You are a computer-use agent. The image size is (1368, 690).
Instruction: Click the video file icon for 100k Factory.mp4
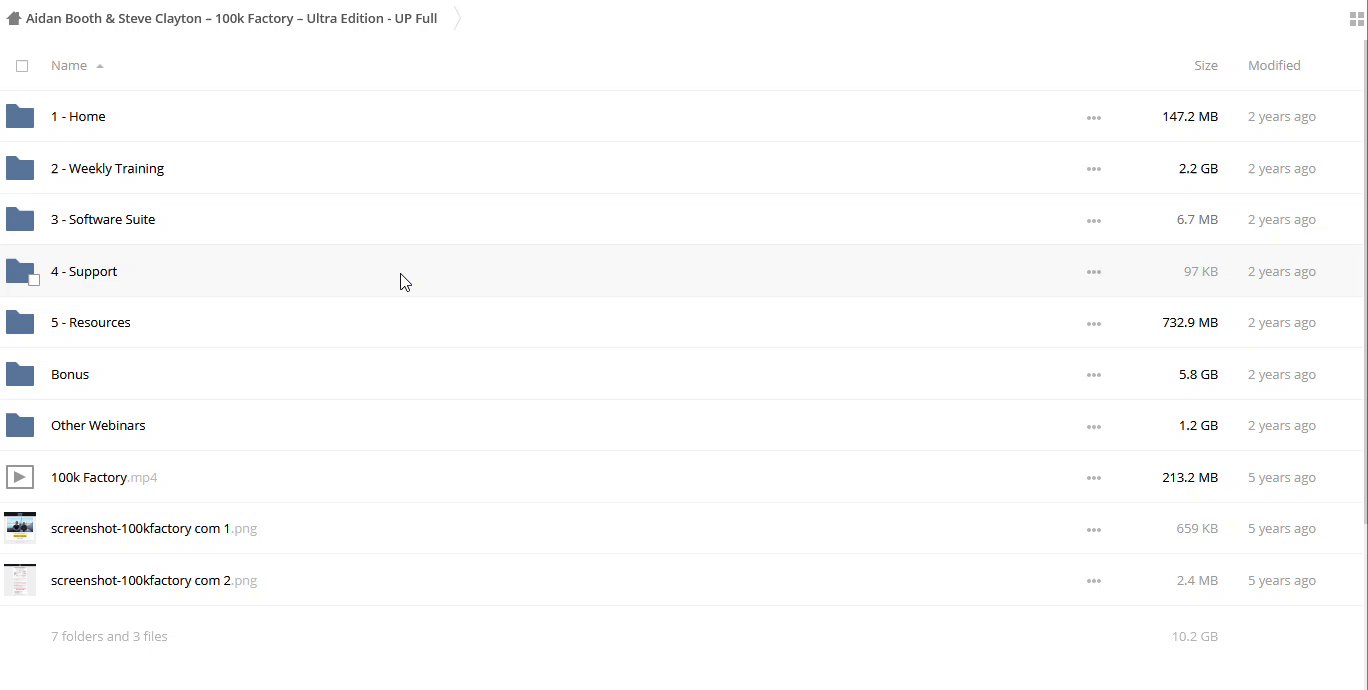click(20, 477)
